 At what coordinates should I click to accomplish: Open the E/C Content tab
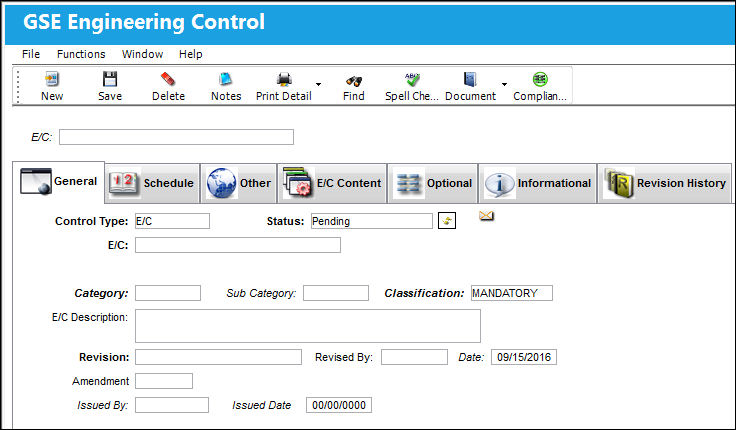point(332,183)
